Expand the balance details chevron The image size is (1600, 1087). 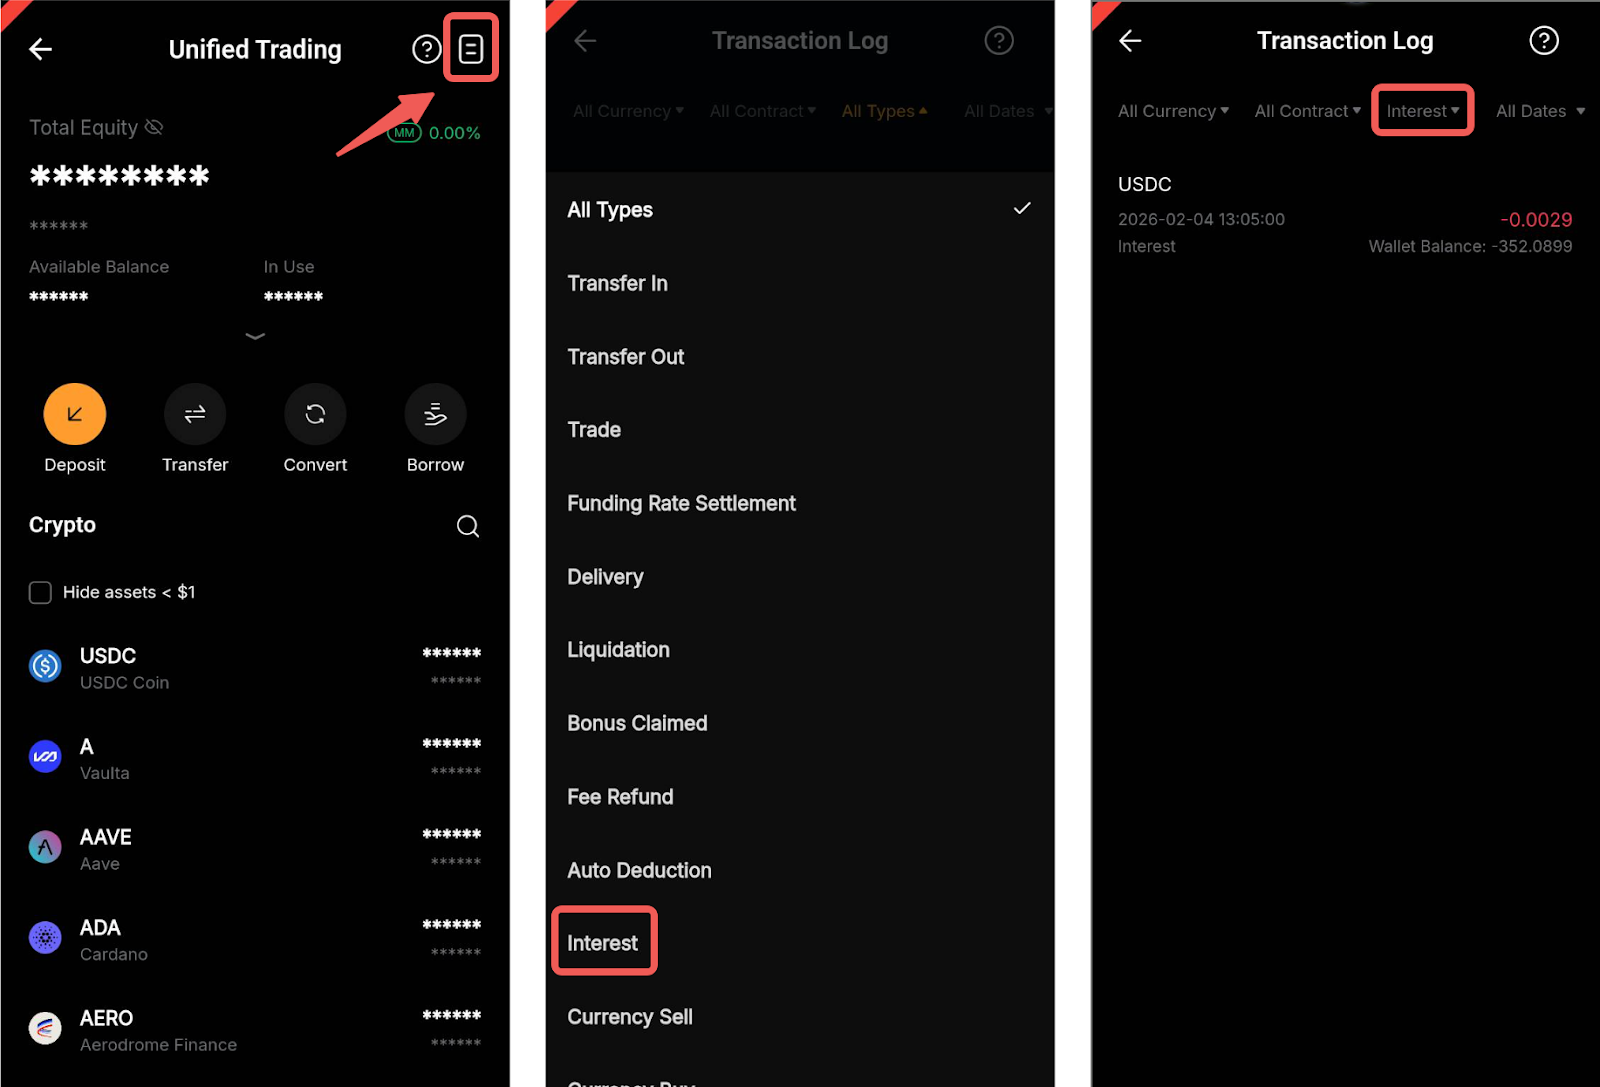pos(255,336)
